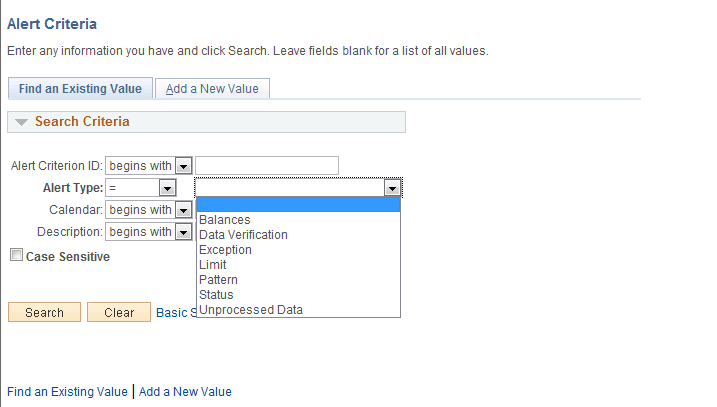The image size is (717, 407).
Task: Open the Description operator dropdown
Action: pyautogui.click(x=183, y=232)
